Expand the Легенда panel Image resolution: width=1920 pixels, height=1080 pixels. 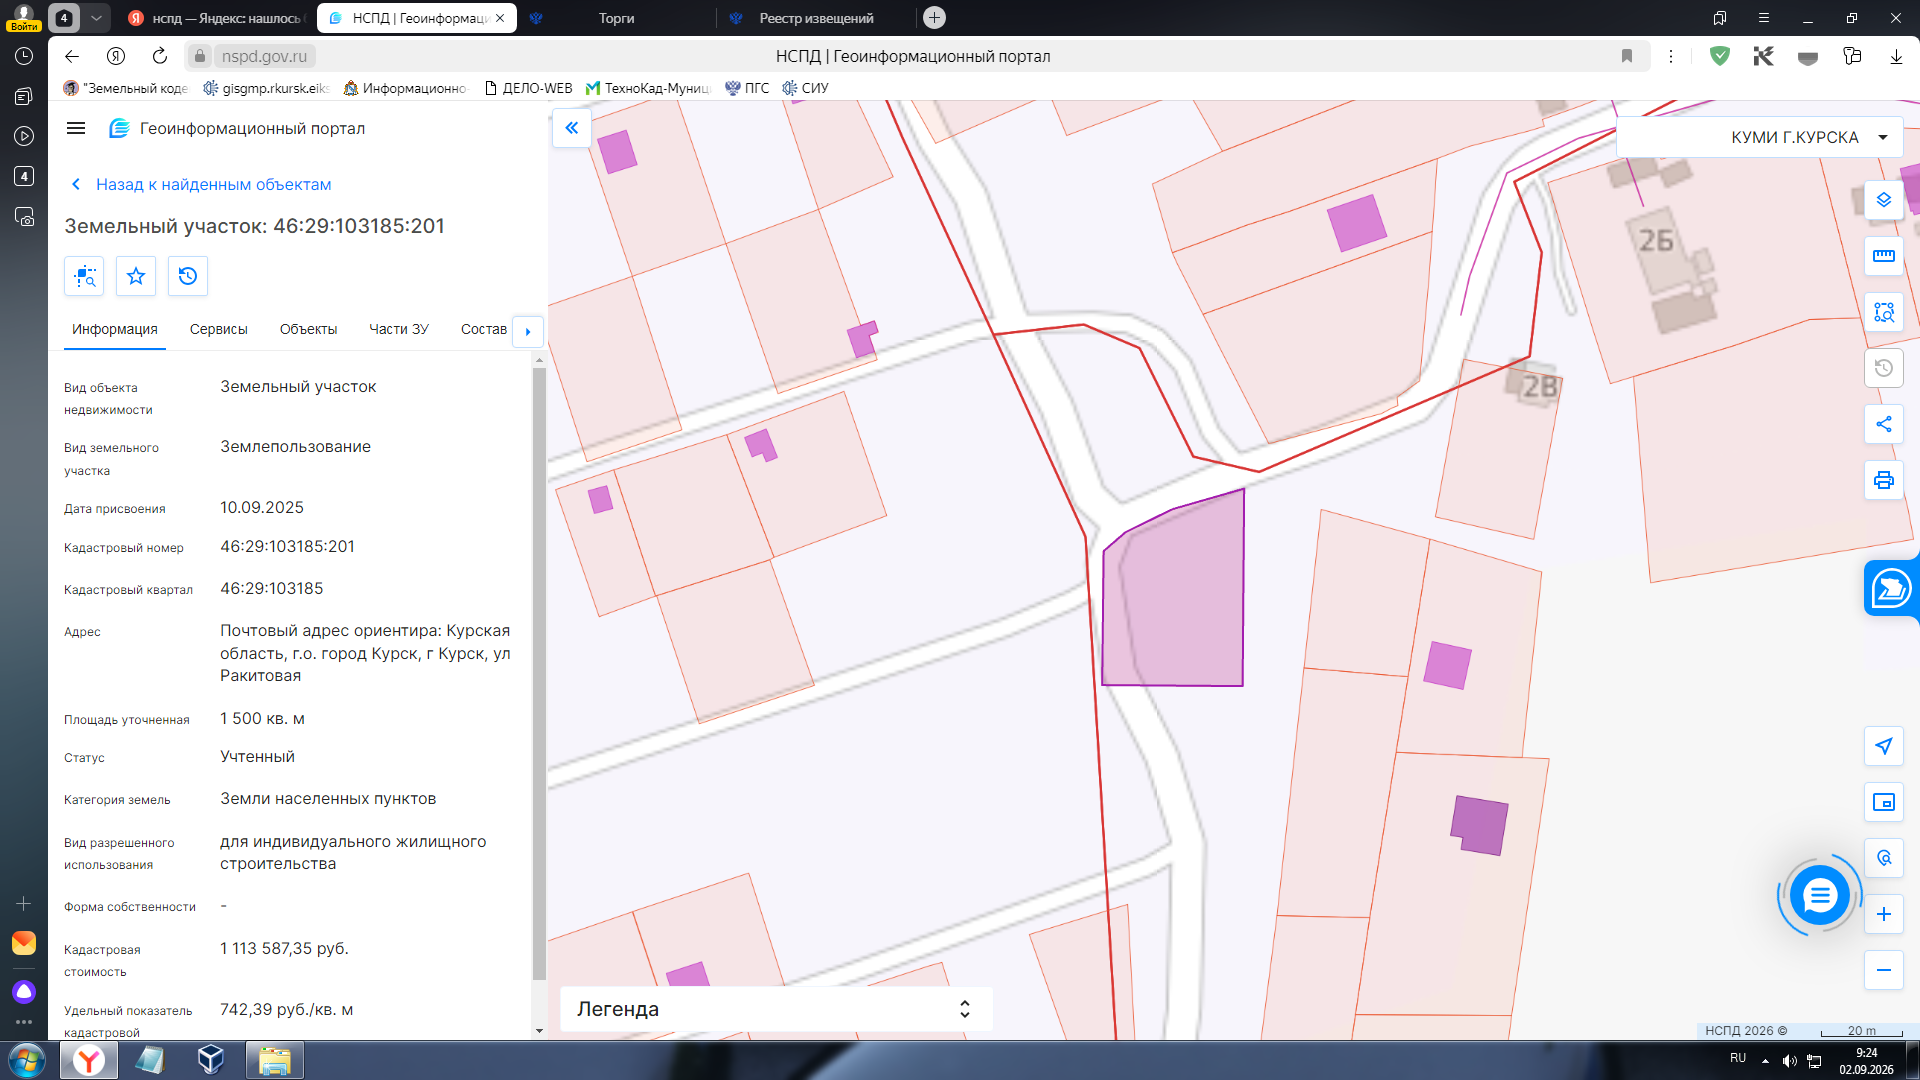776,1009
